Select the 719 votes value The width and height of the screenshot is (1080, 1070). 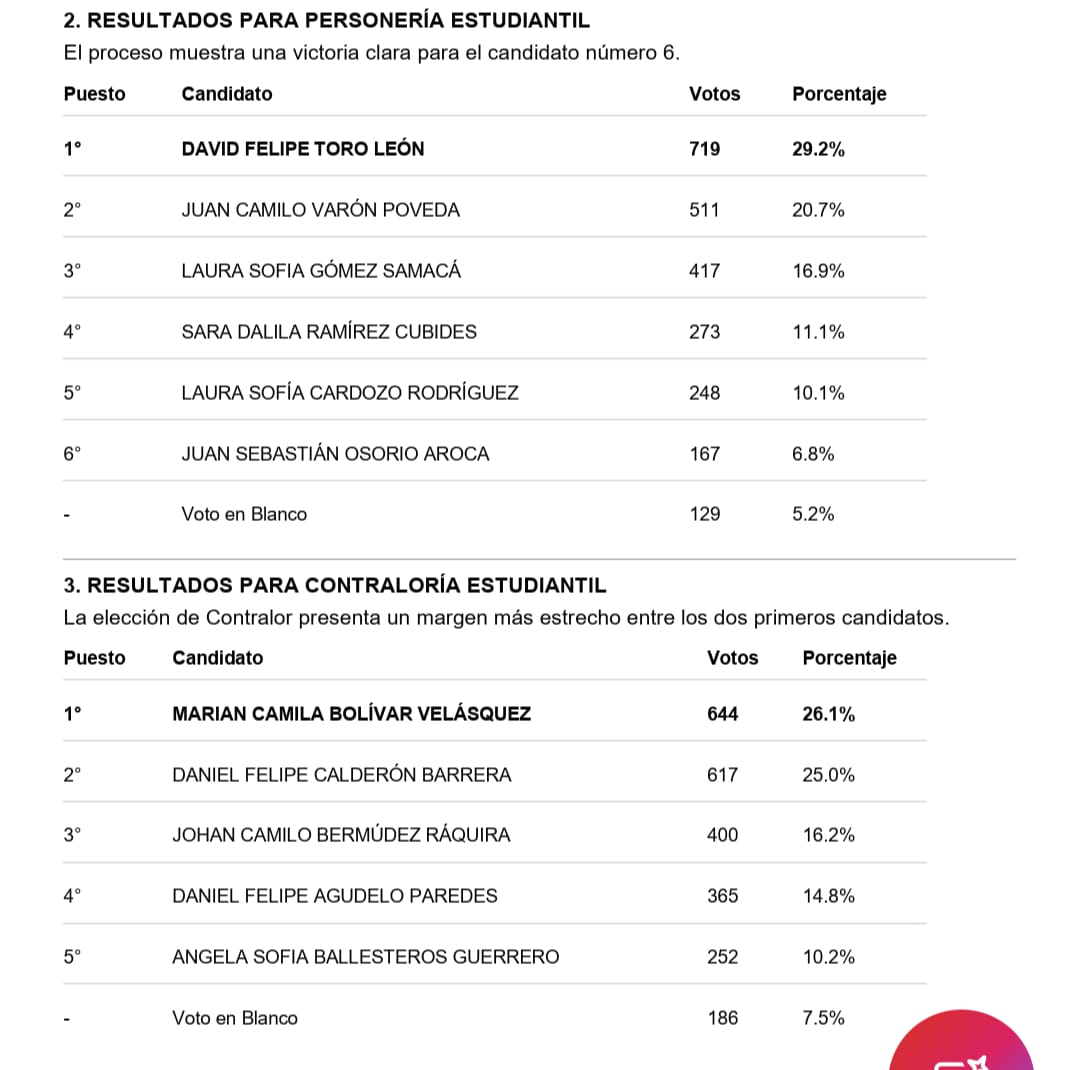click(704, 149)
